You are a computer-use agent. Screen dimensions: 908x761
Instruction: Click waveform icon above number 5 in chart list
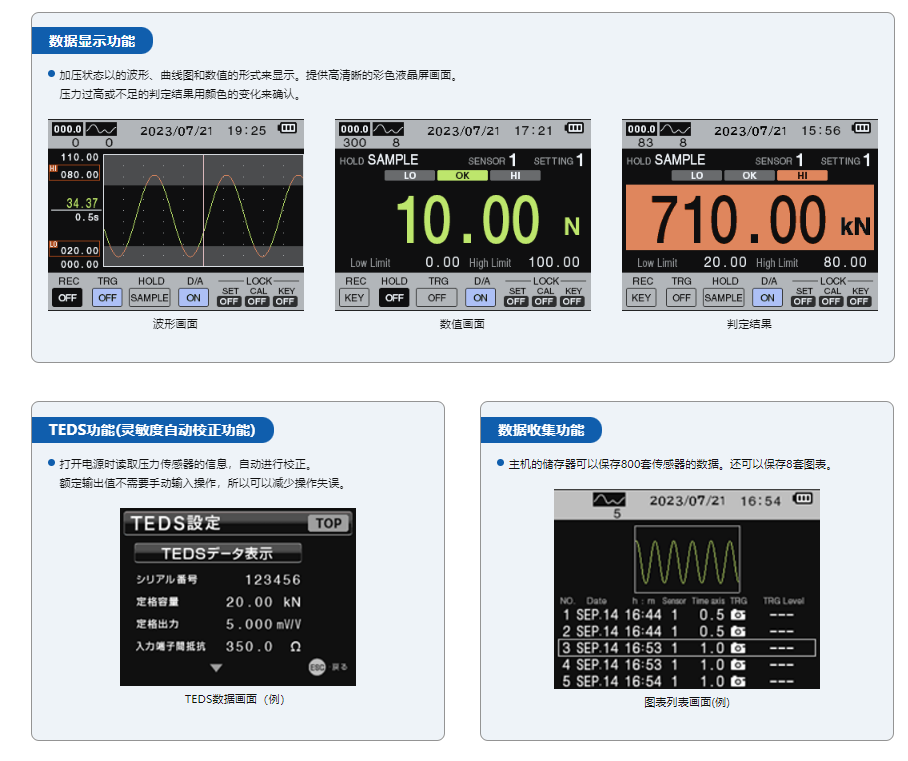click(608, 499)
